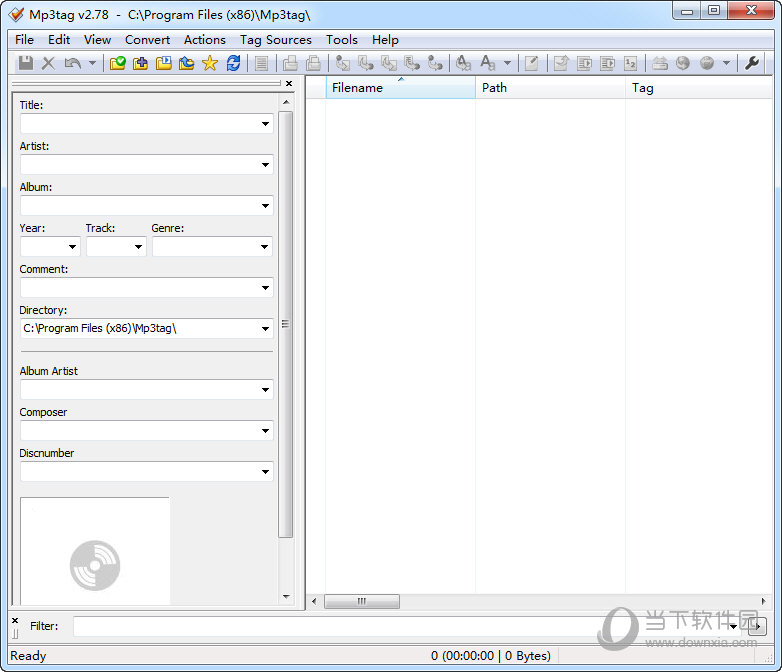Open the Undo history dropdown arrow
Viewport: 782px width, 672px height.
[x=92, y=63]
